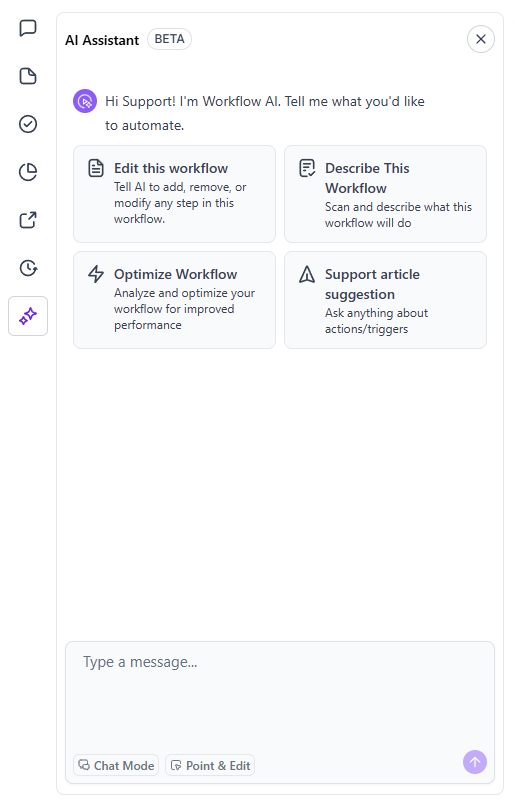
Task: Select the circled checkmark sidebar icon
Action: (28, 124)
